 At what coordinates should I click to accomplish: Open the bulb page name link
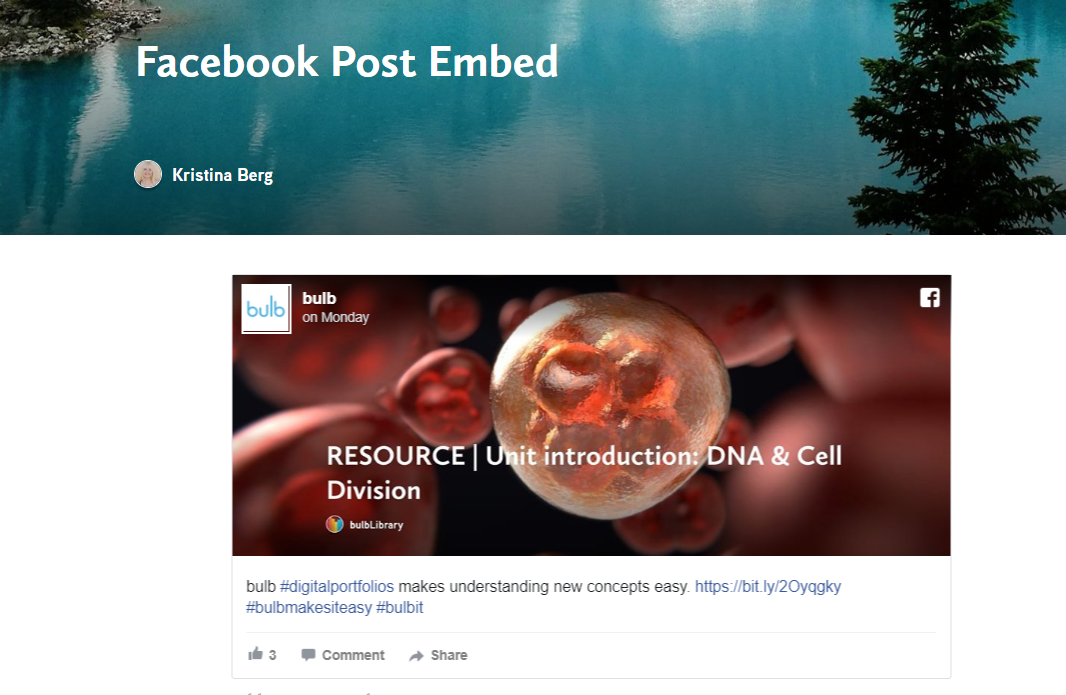pos(319,298)
